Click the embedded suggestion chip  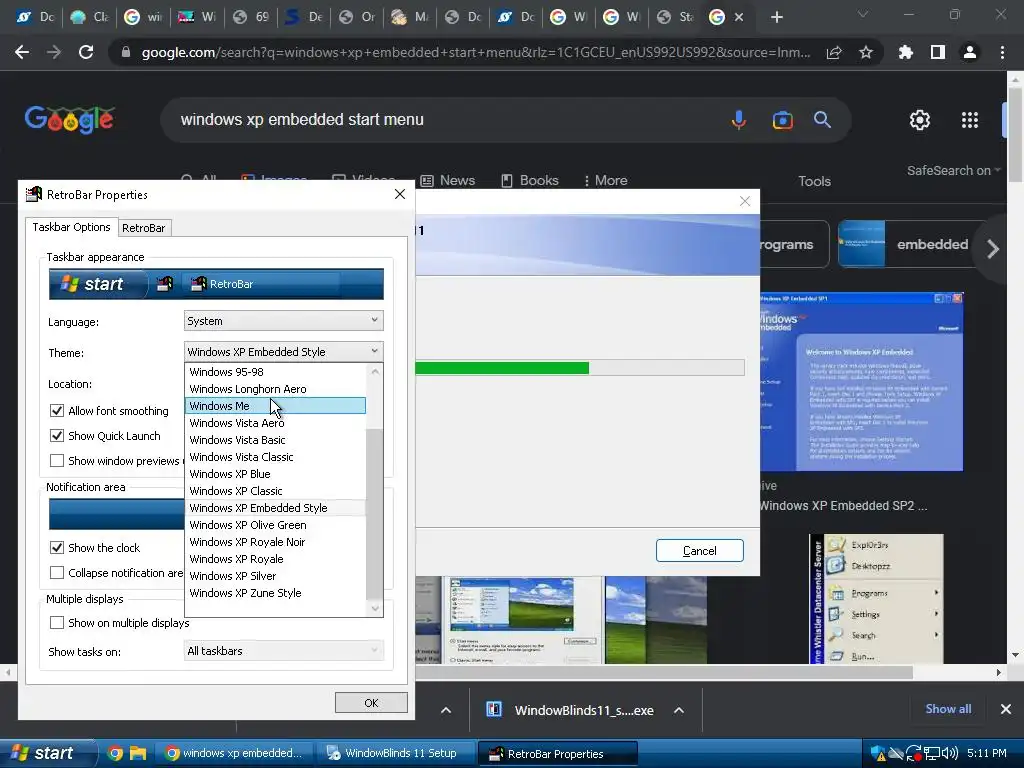[x=910, y=244]
